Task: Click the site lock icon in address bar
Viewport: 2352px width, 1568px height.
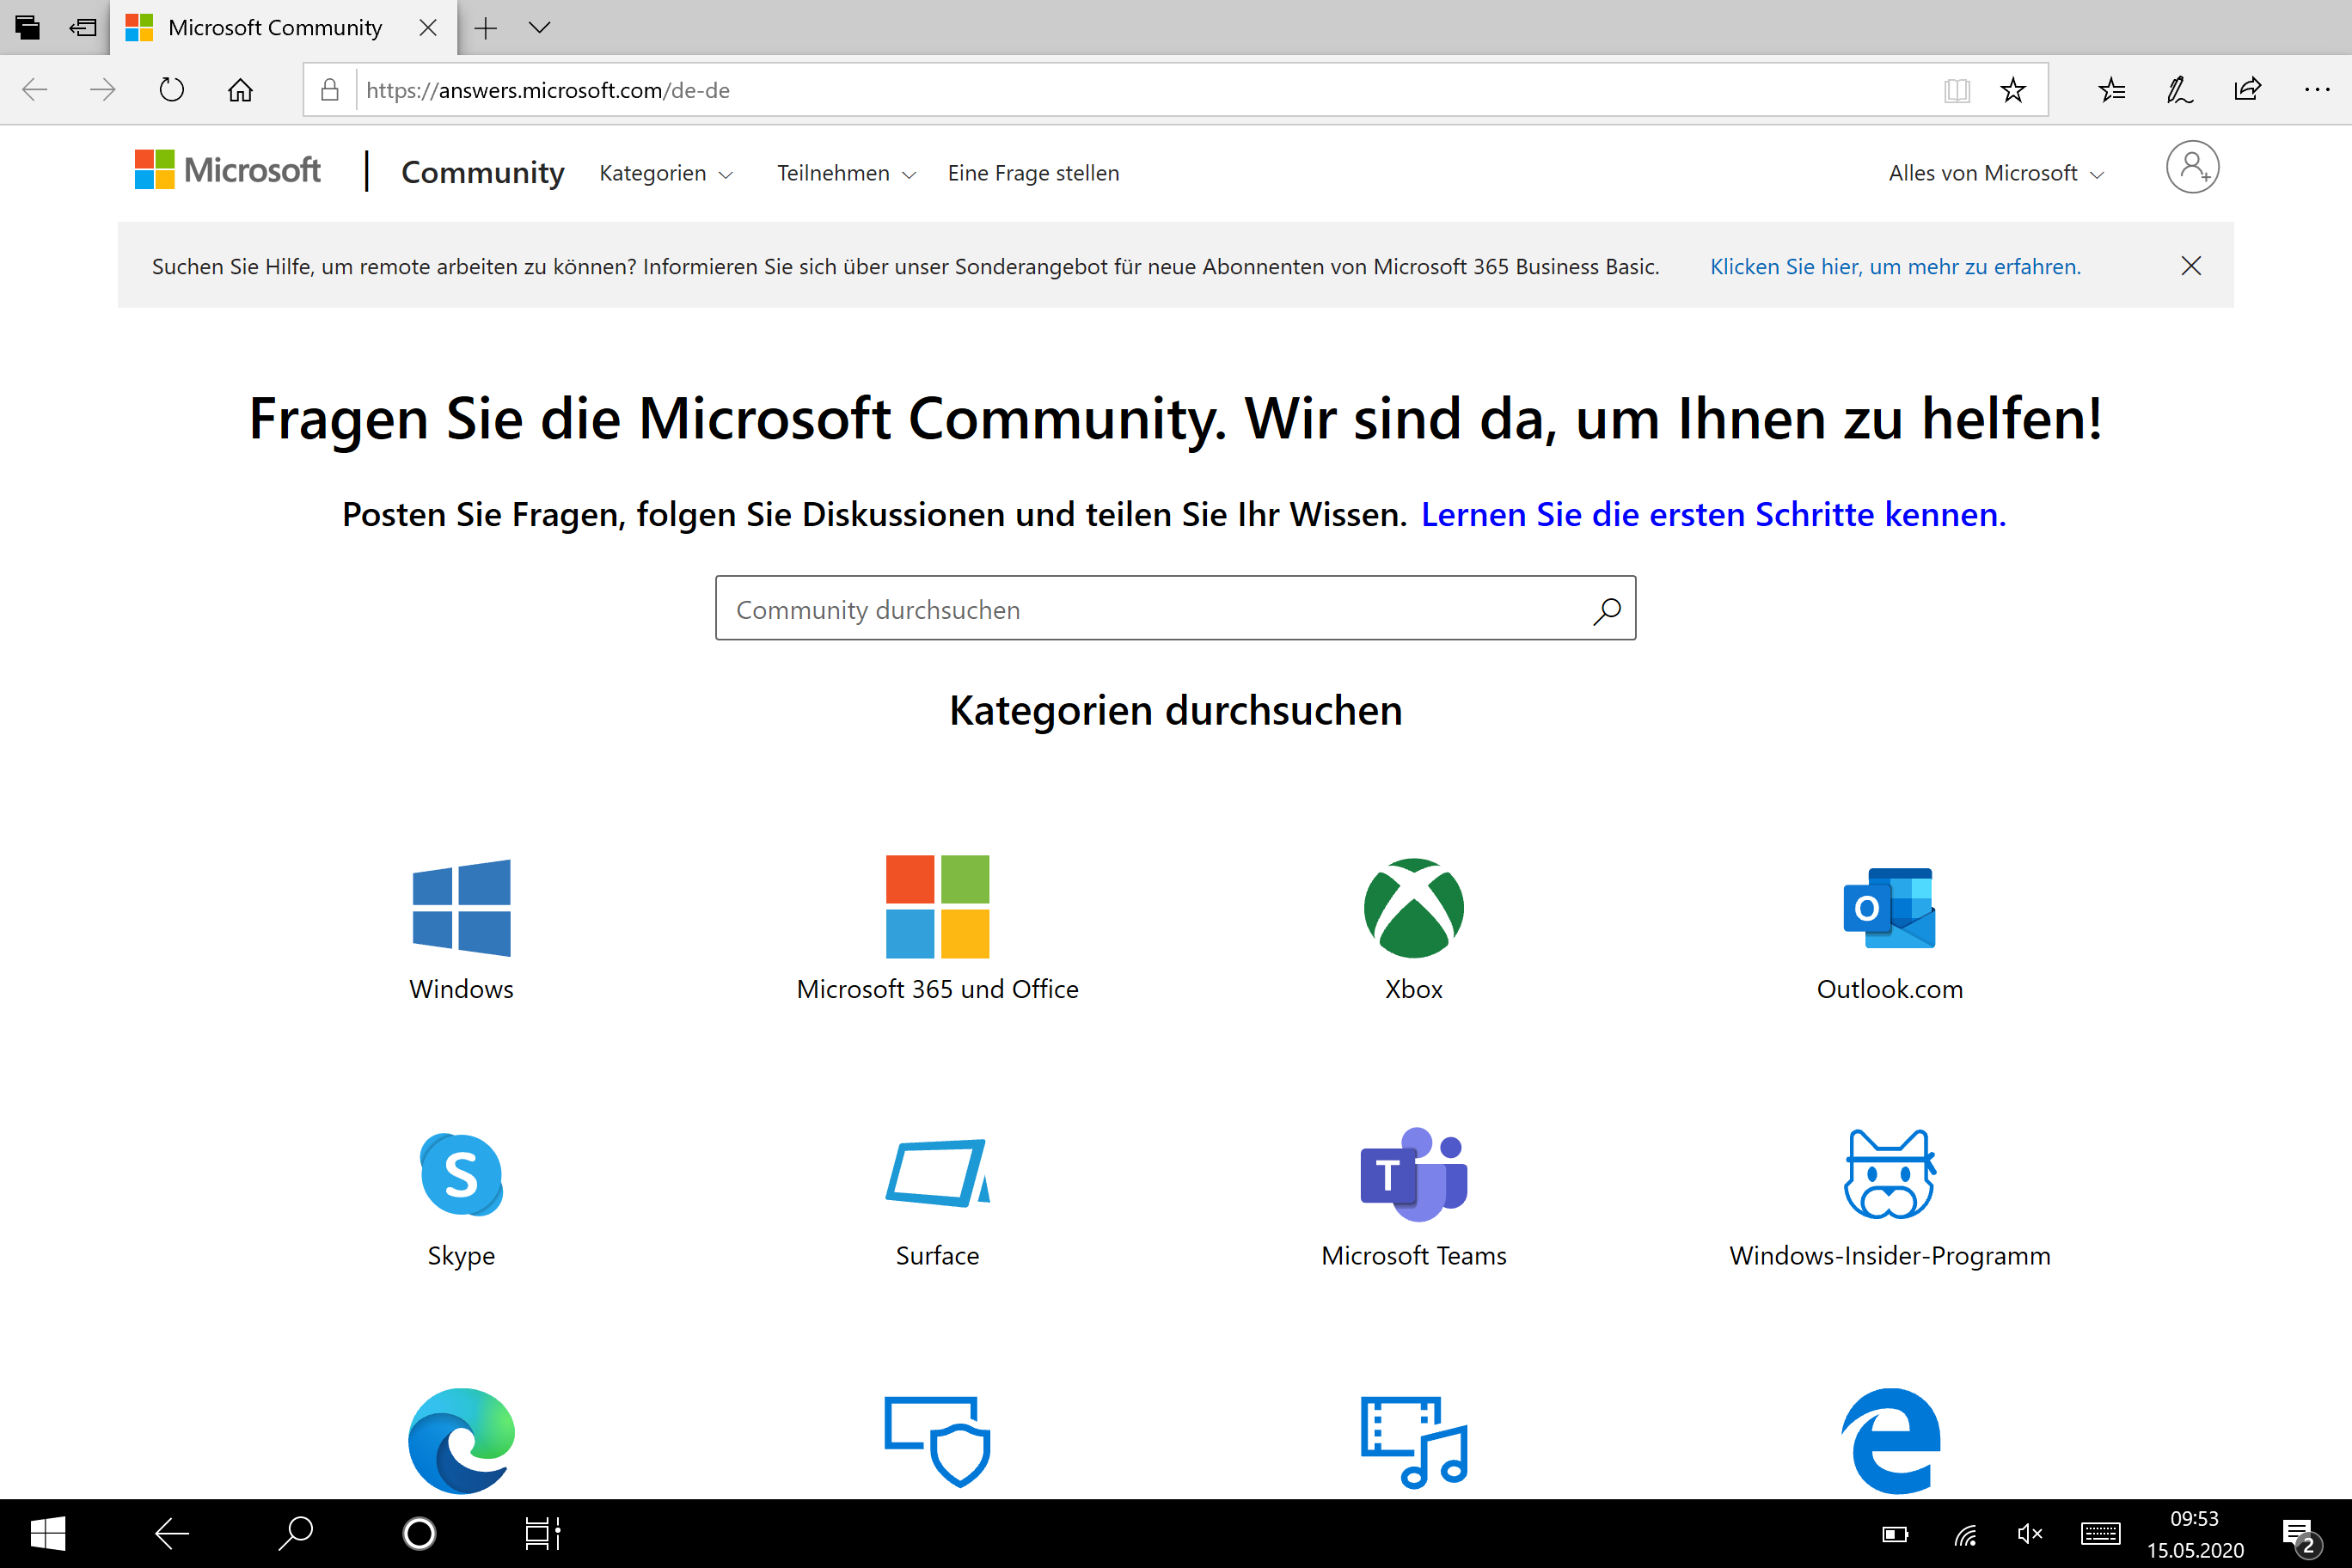Action: [x=329, y=90]
